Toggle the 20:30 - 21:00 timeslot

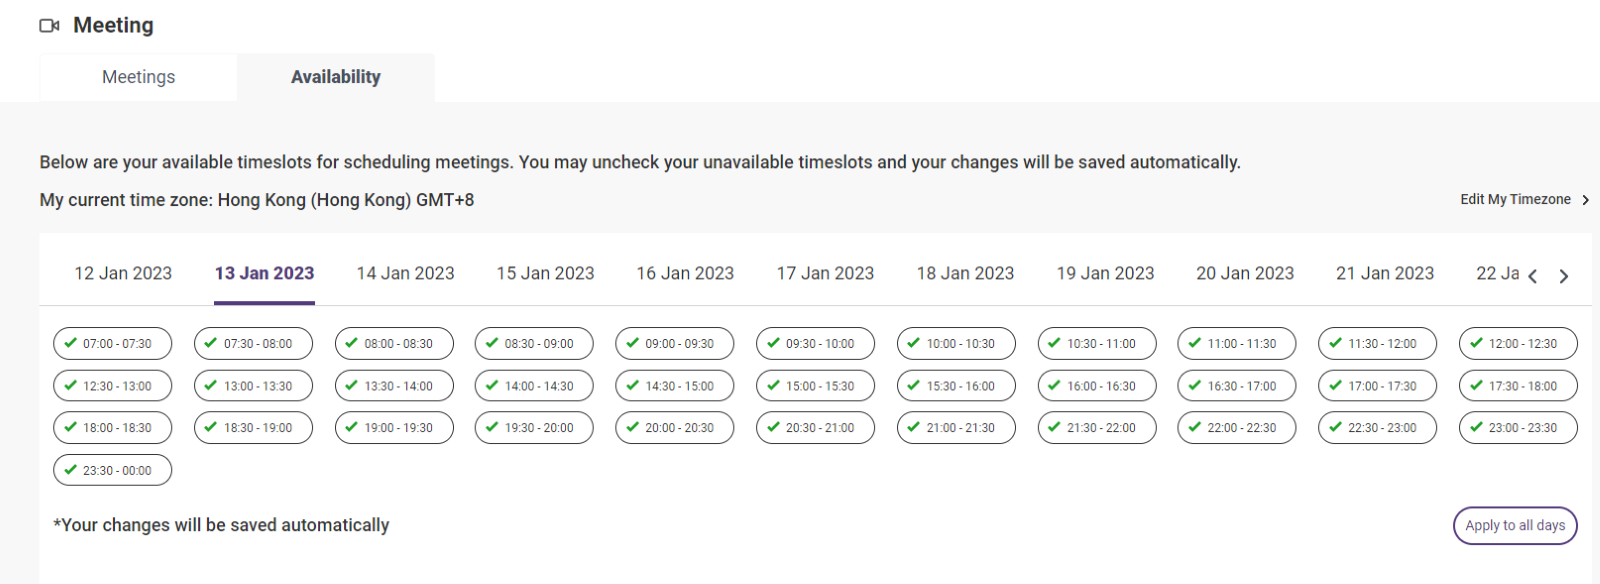tap(815, 428)
